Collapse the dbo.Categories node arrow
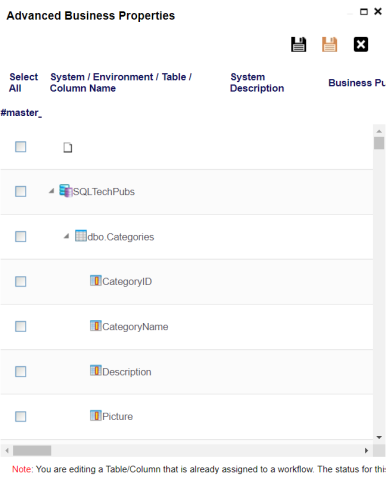The height and width of the screenshot is (483, 386). pos(66,236)
